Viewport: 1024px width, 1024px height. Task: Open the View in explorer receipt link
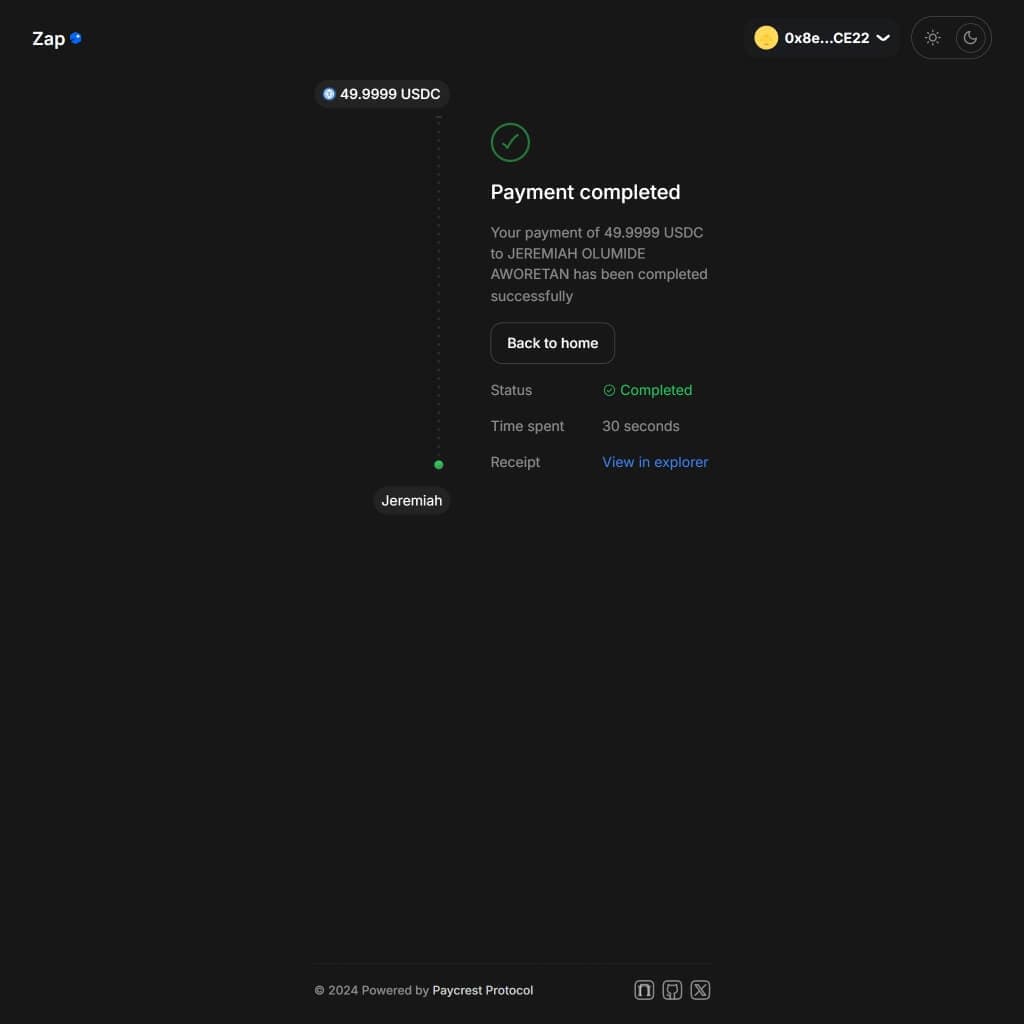(655, 461)
